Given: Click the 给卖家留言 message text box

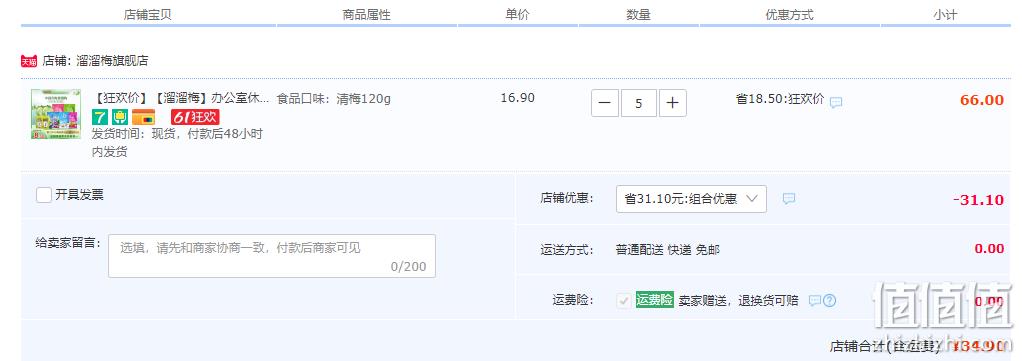Looking at the screenshot, I should (272, 256).
